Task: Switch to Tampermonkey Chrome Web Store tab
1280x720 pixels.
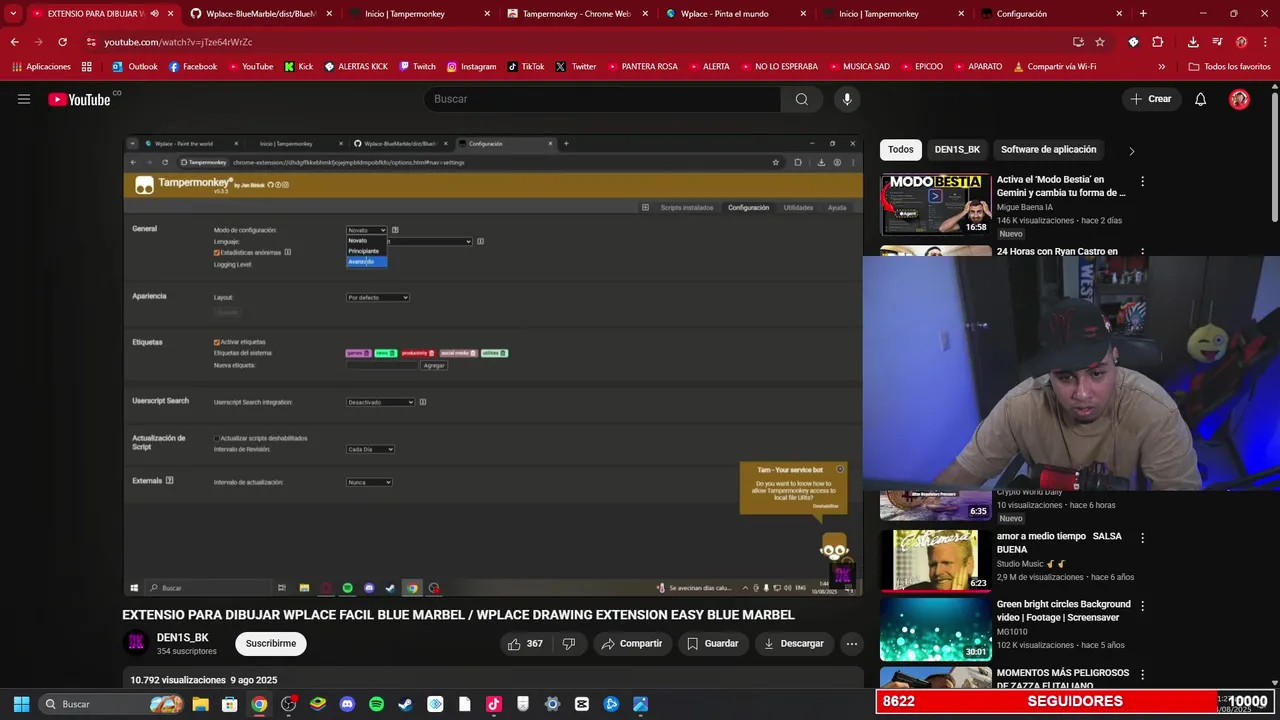Action: [x=575, y=14]
